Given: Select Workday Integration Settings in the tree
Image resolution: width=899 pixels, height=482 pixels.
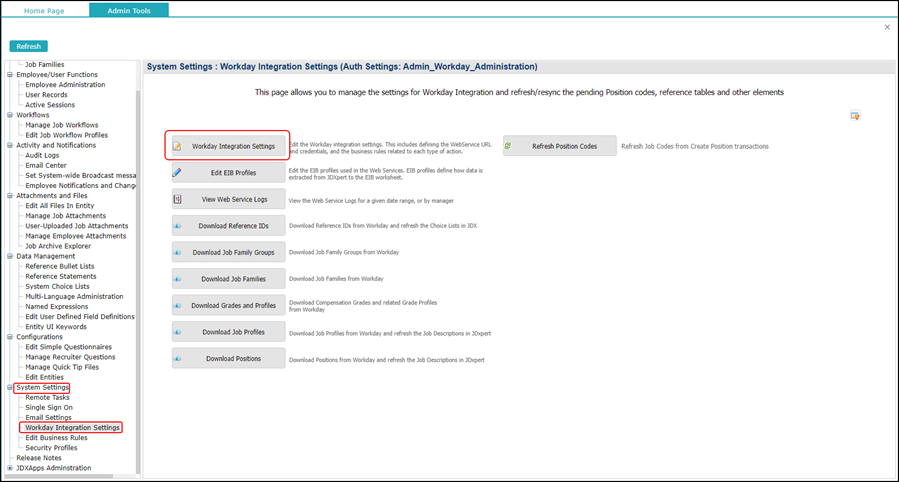Looking at the screenshot, I should pos(72,428).
